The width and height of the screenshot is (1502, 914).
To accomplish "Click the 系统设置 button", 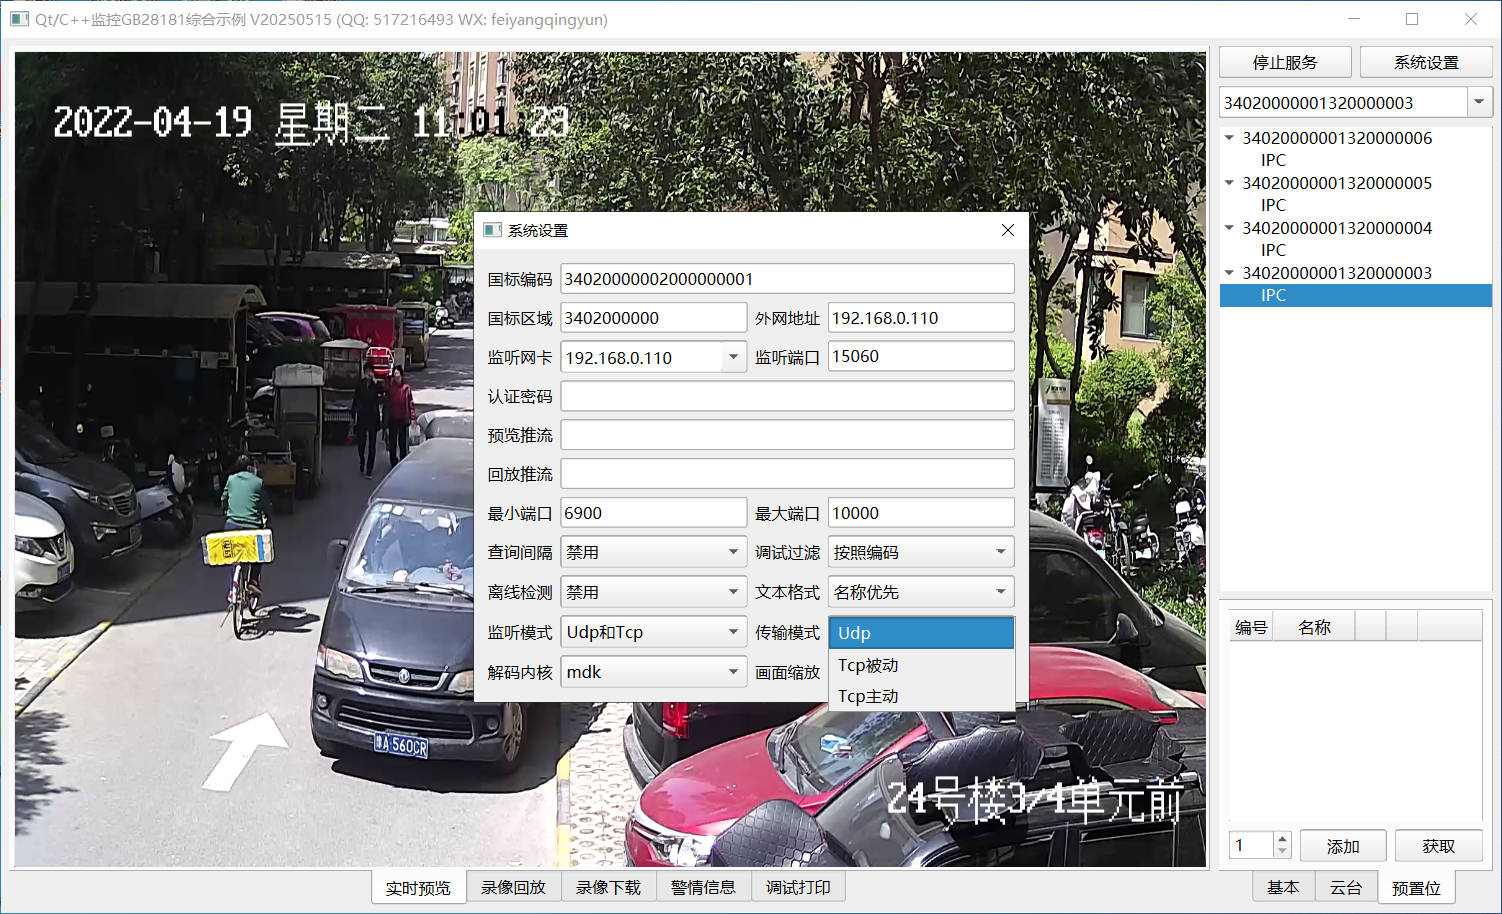I will click(x=1426, y=62).
